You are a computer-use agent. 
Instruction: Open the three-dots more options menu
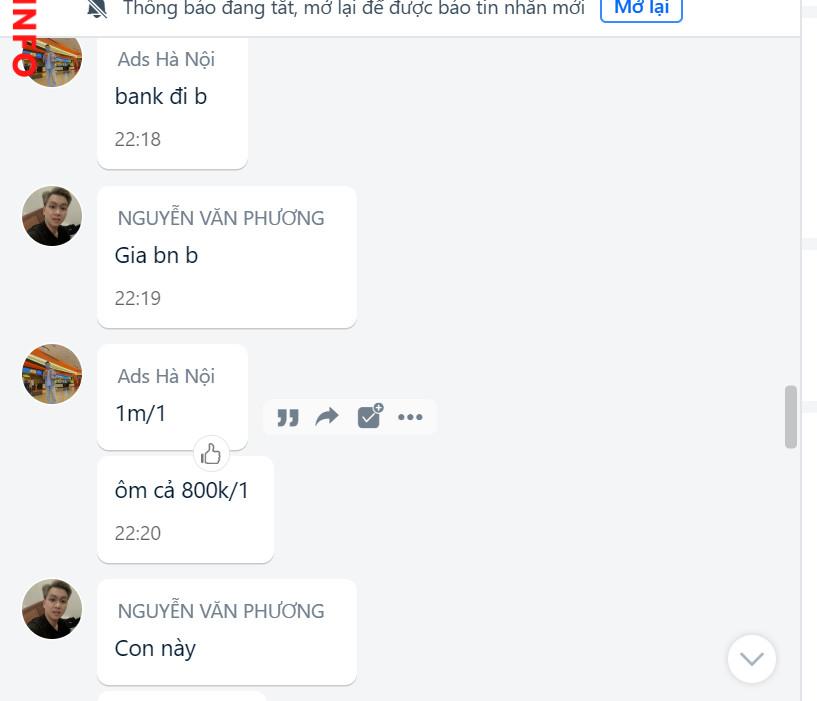pyautogui.click(x=410, y=417)
